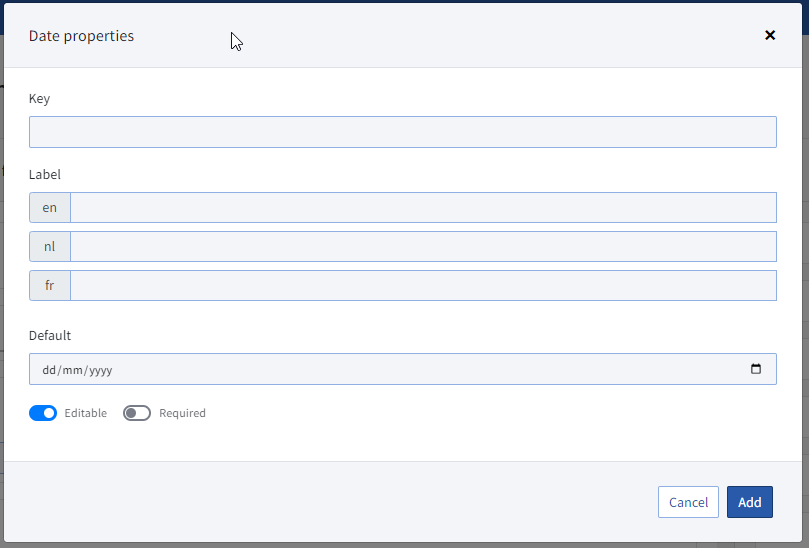Click the 'en' language prefix tag
Viewport: 809px width, 548px height.
tap(50, 207)
